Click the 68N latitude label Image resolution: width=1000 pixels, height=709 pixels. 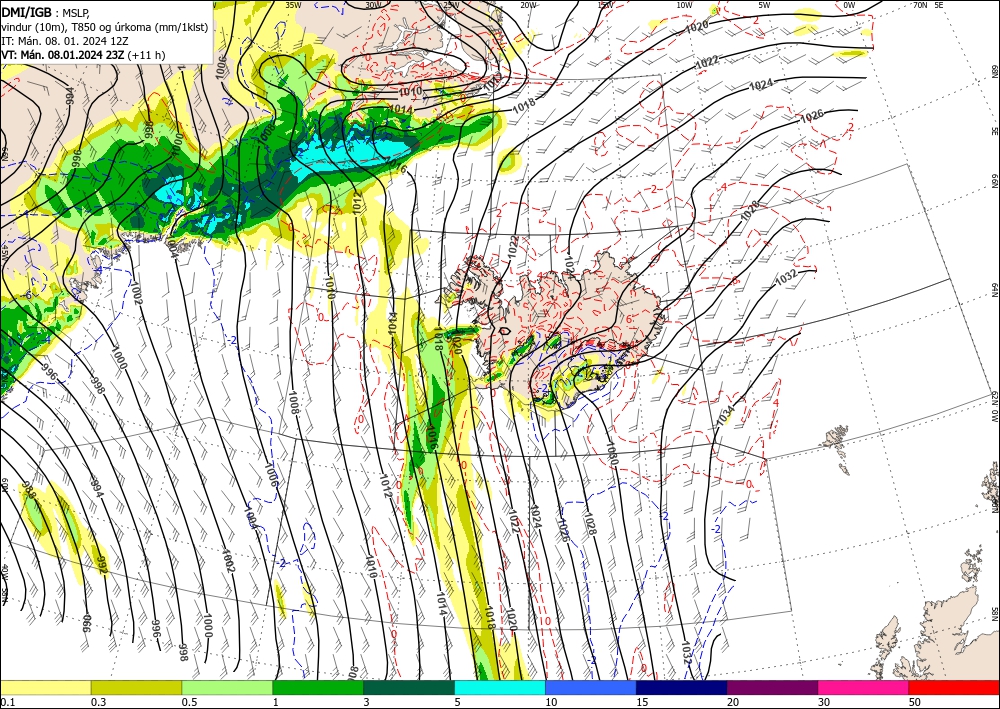995,71
